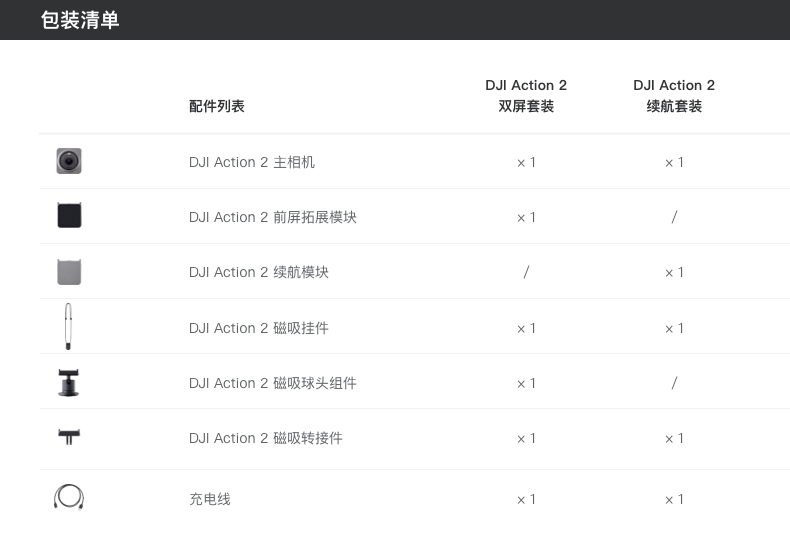Click the 续航套装 quantity for 充电线
The image size is (790, 542).
(674, 499)
